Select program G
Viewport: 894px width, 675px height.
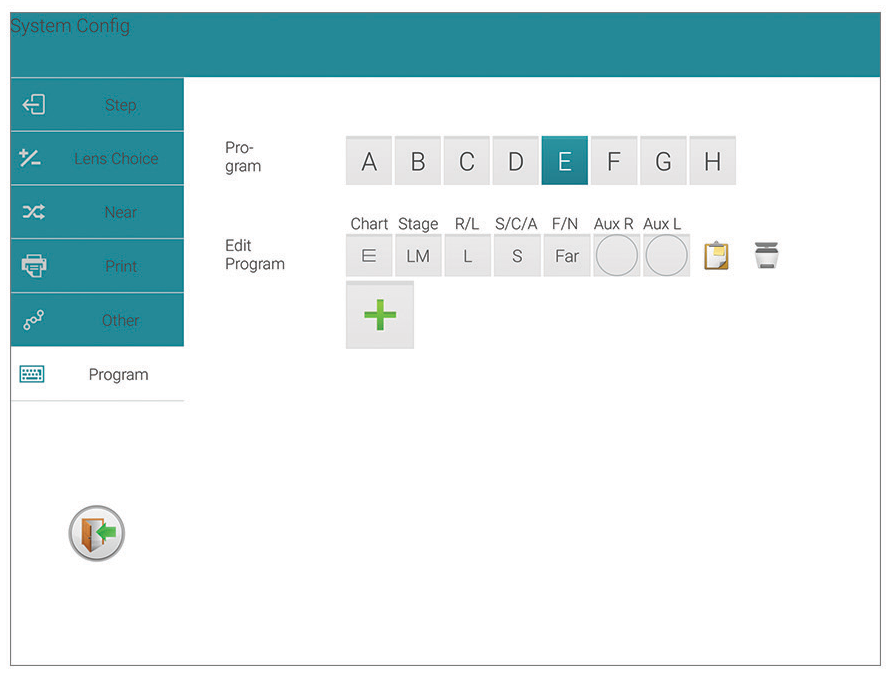click(663, 161)
